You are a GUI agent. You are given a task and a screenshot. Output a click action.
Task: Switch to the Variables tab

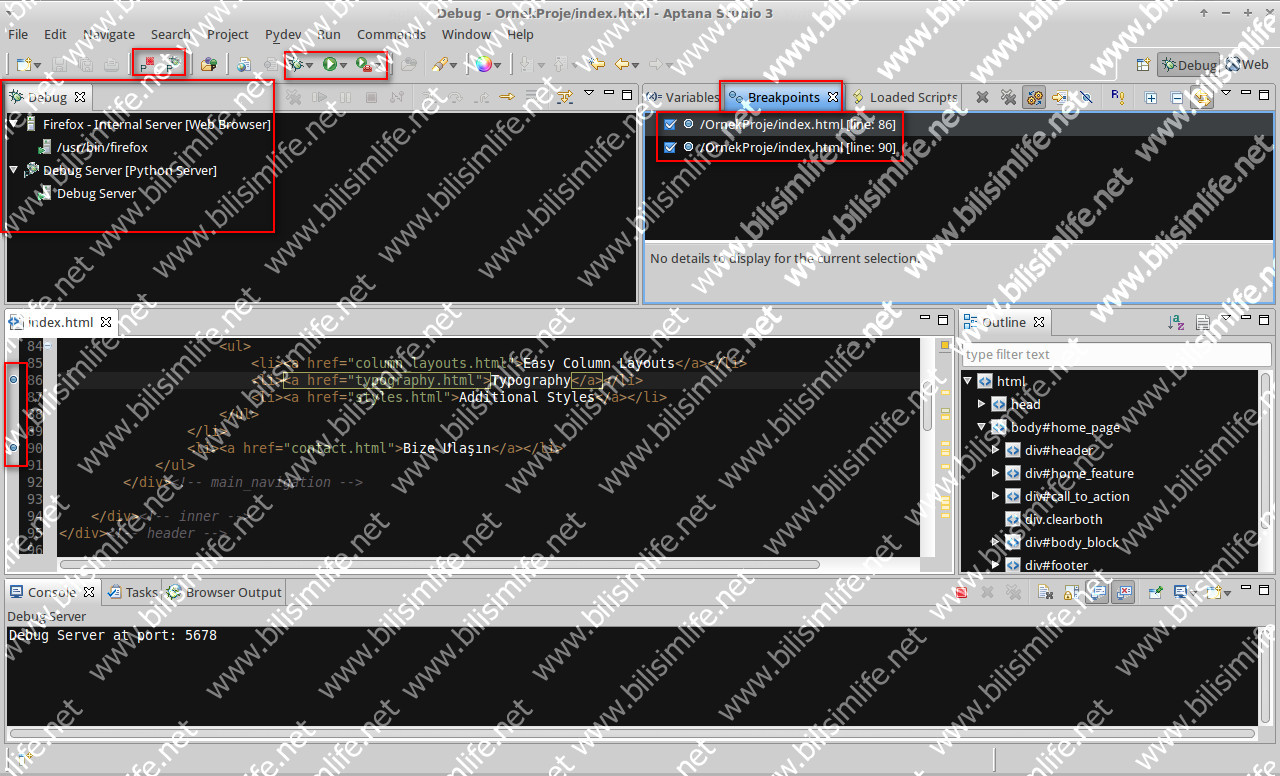coord(683,97)
